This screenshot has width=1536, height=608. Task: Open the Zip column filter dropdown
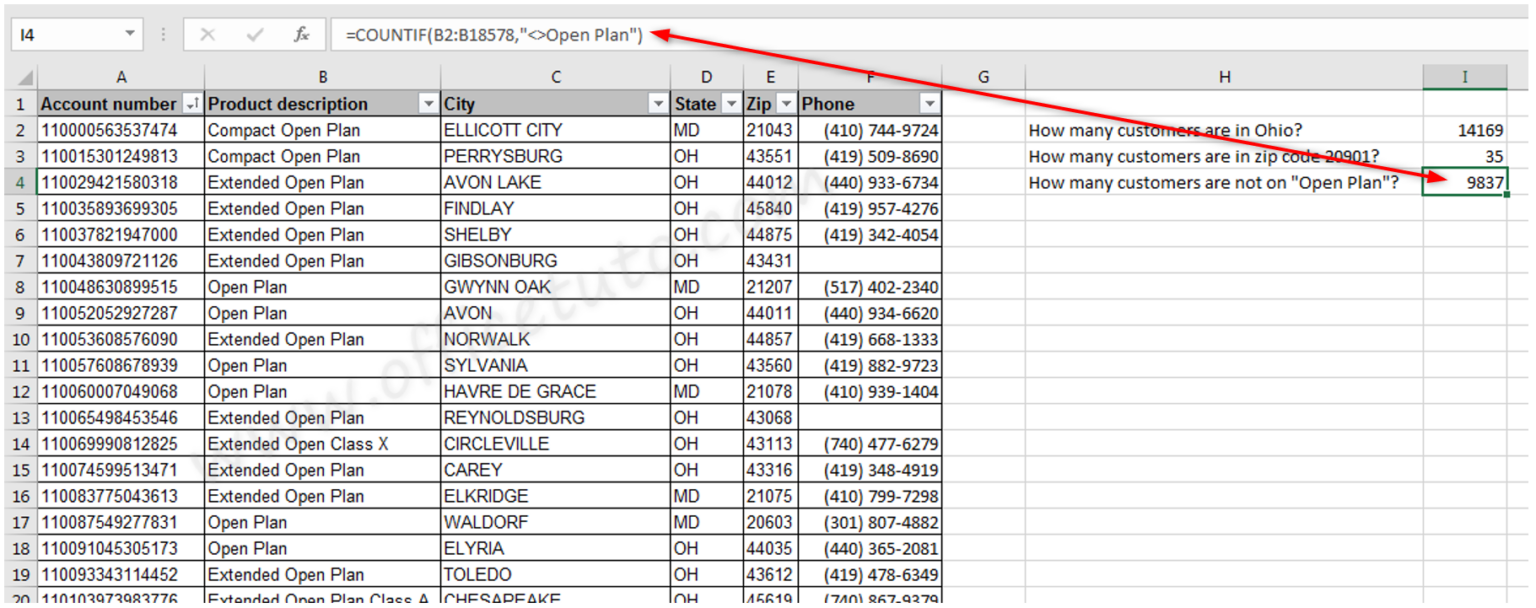click(786, 104)
